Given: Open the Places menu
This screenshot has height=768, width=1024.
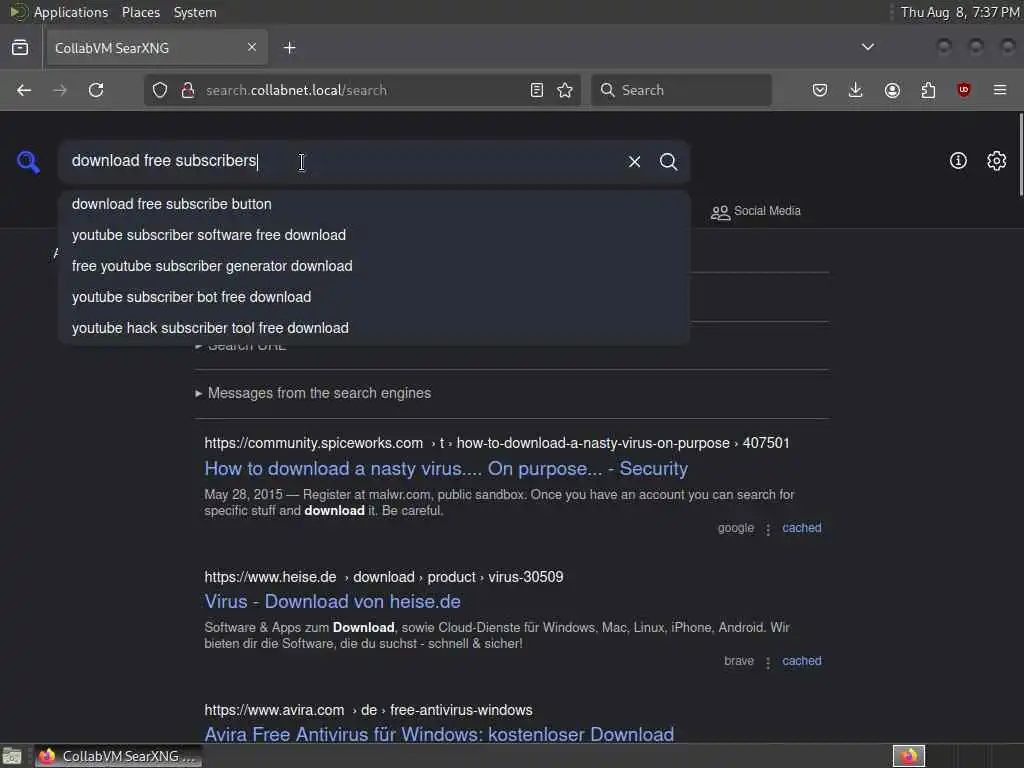Looking at the screenshot, I should click(x=140, y=12).
